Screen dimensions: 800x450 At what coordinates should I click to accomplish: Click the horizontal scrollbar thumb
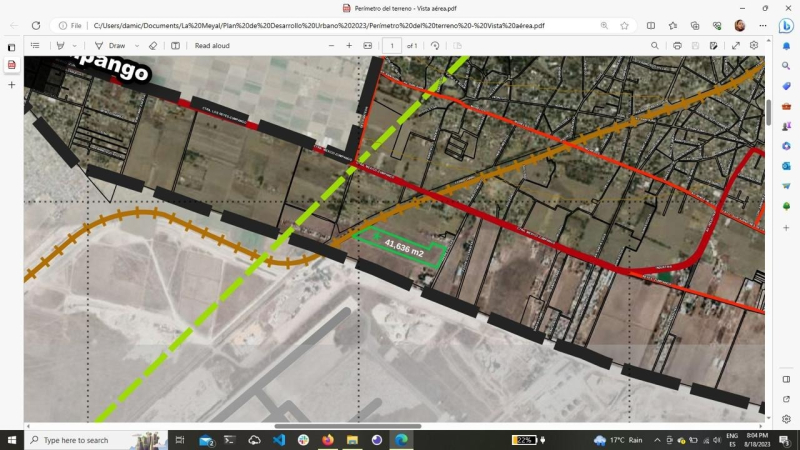click(x=347, y=426)
